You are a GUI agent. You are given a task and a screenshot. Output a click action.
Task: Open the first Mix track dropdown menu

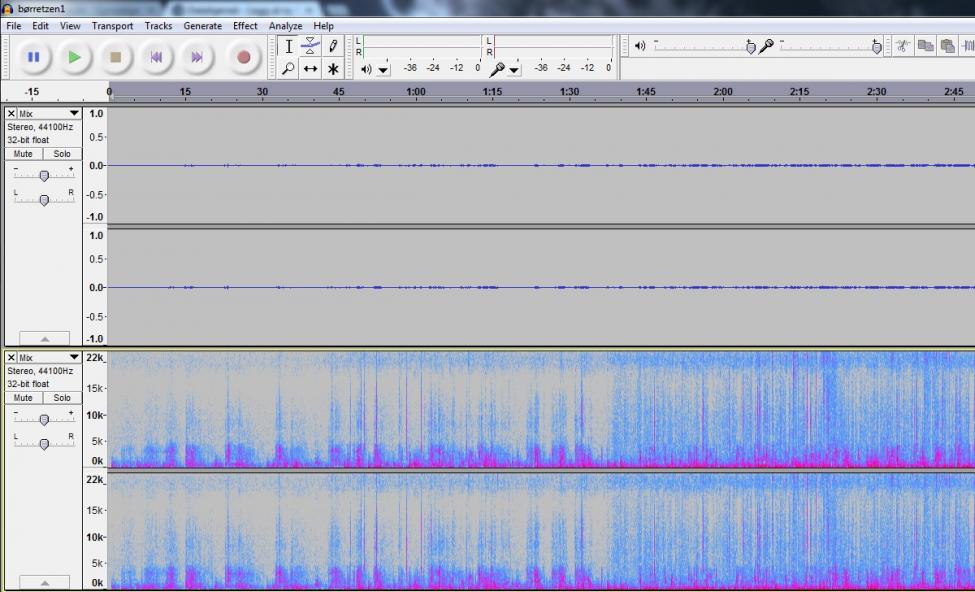[x=73, y=114]
